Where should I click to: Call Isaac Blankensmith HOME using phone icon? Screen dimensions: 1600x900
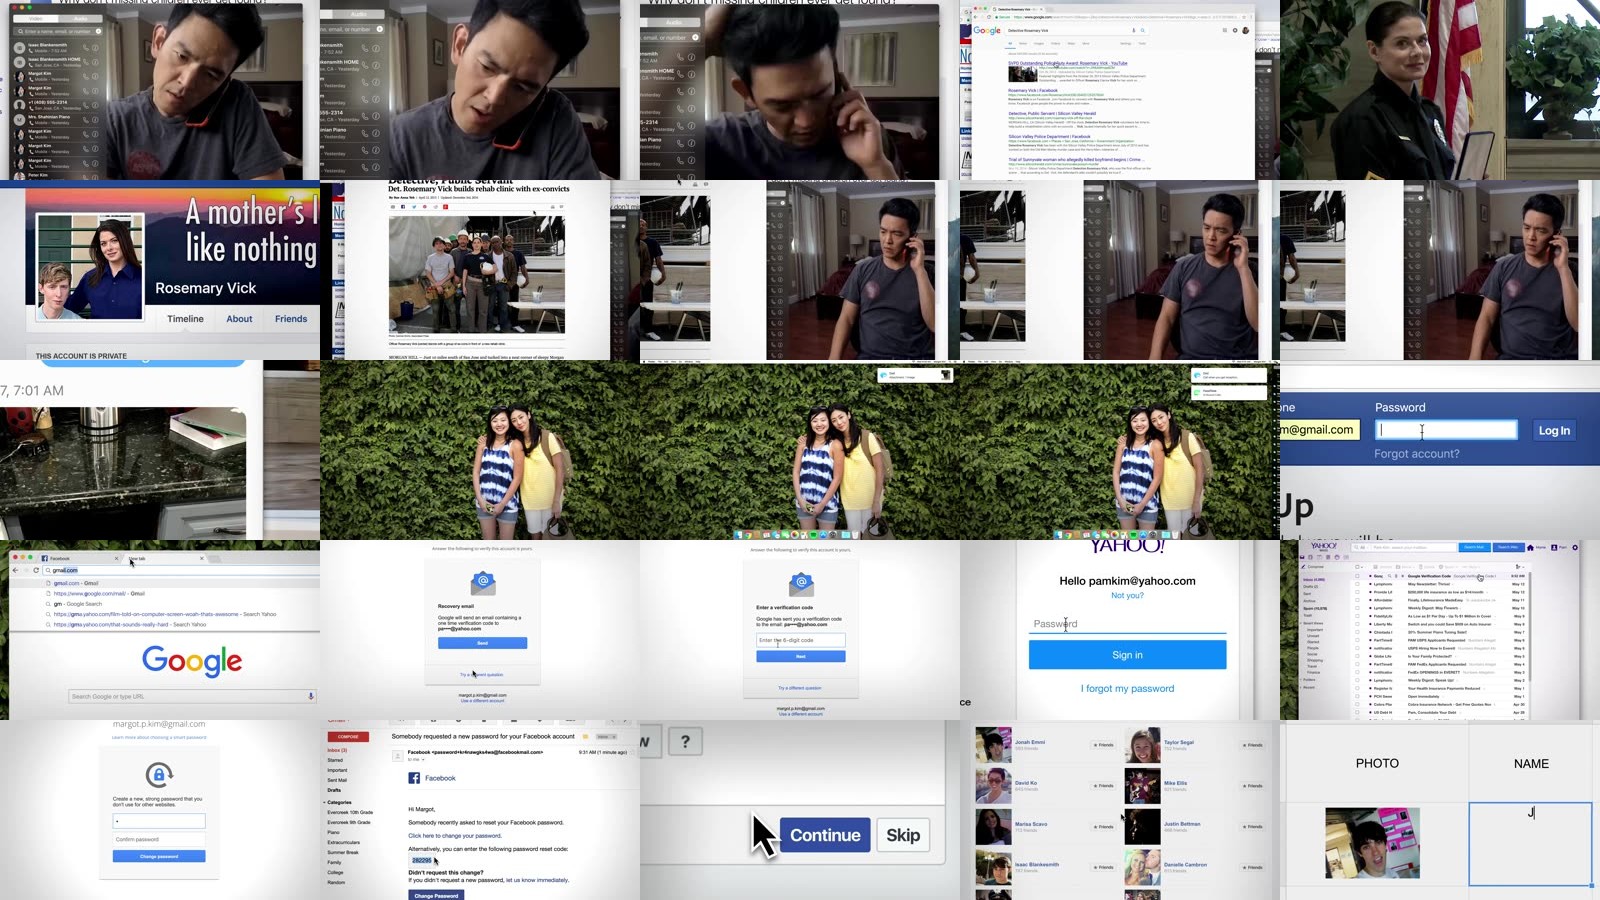(x=86, y=62)
